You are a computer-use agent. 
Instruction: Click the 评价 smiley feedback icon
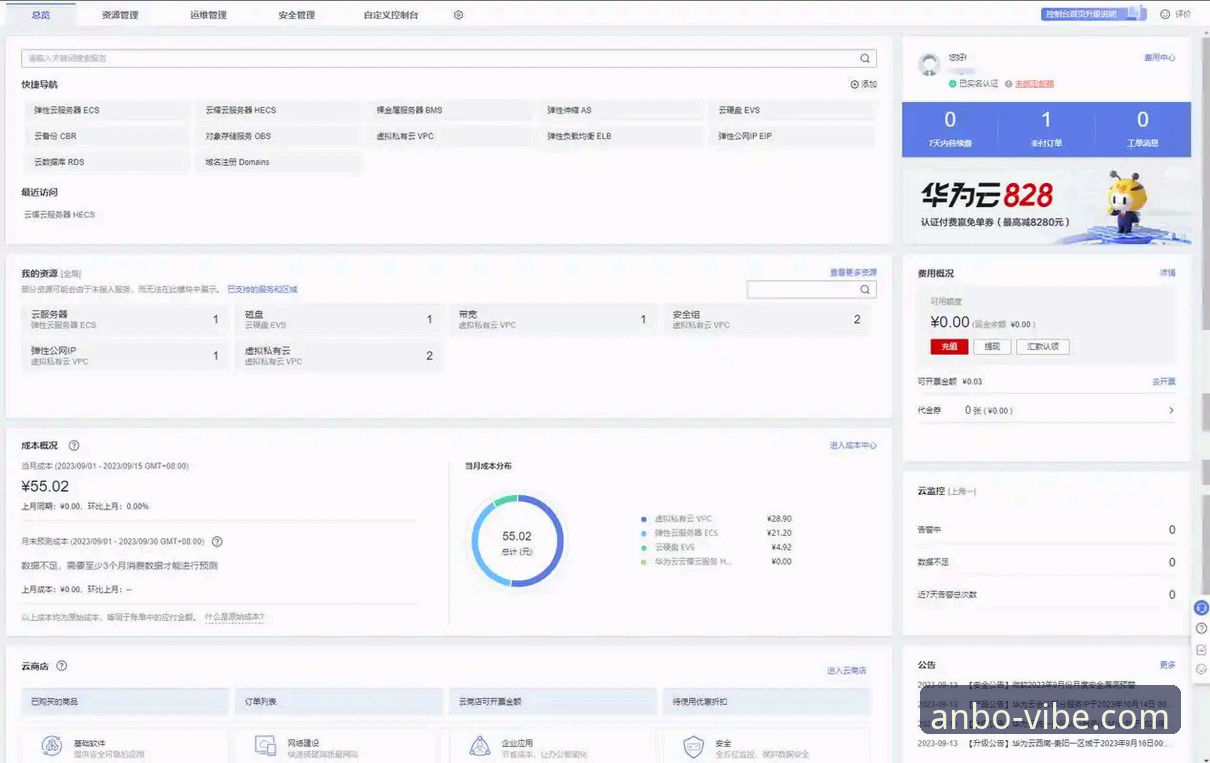[x=1165, y=14]
